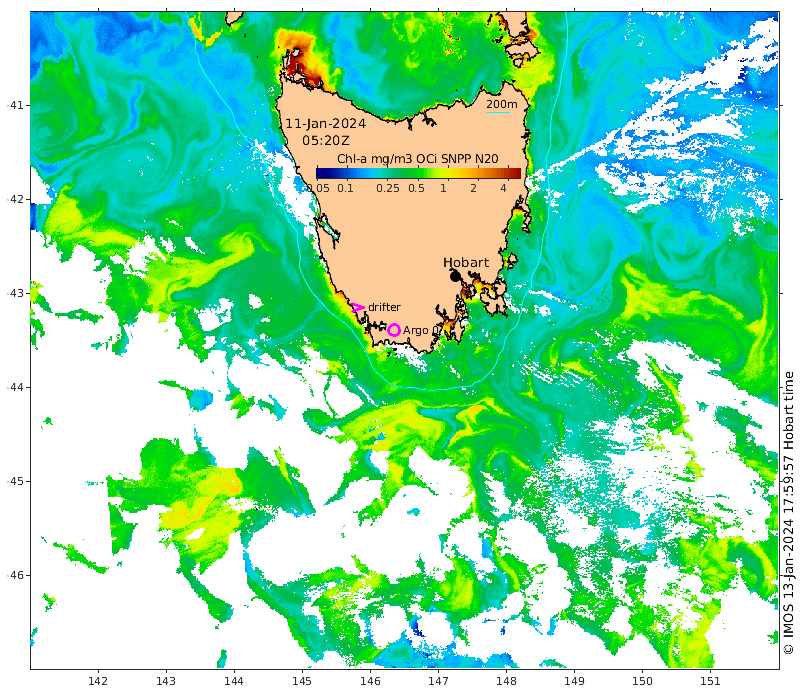This screenshot has height=700, width=800.
Task: Click the 148 longitude axis label
Action: (506, 681)
